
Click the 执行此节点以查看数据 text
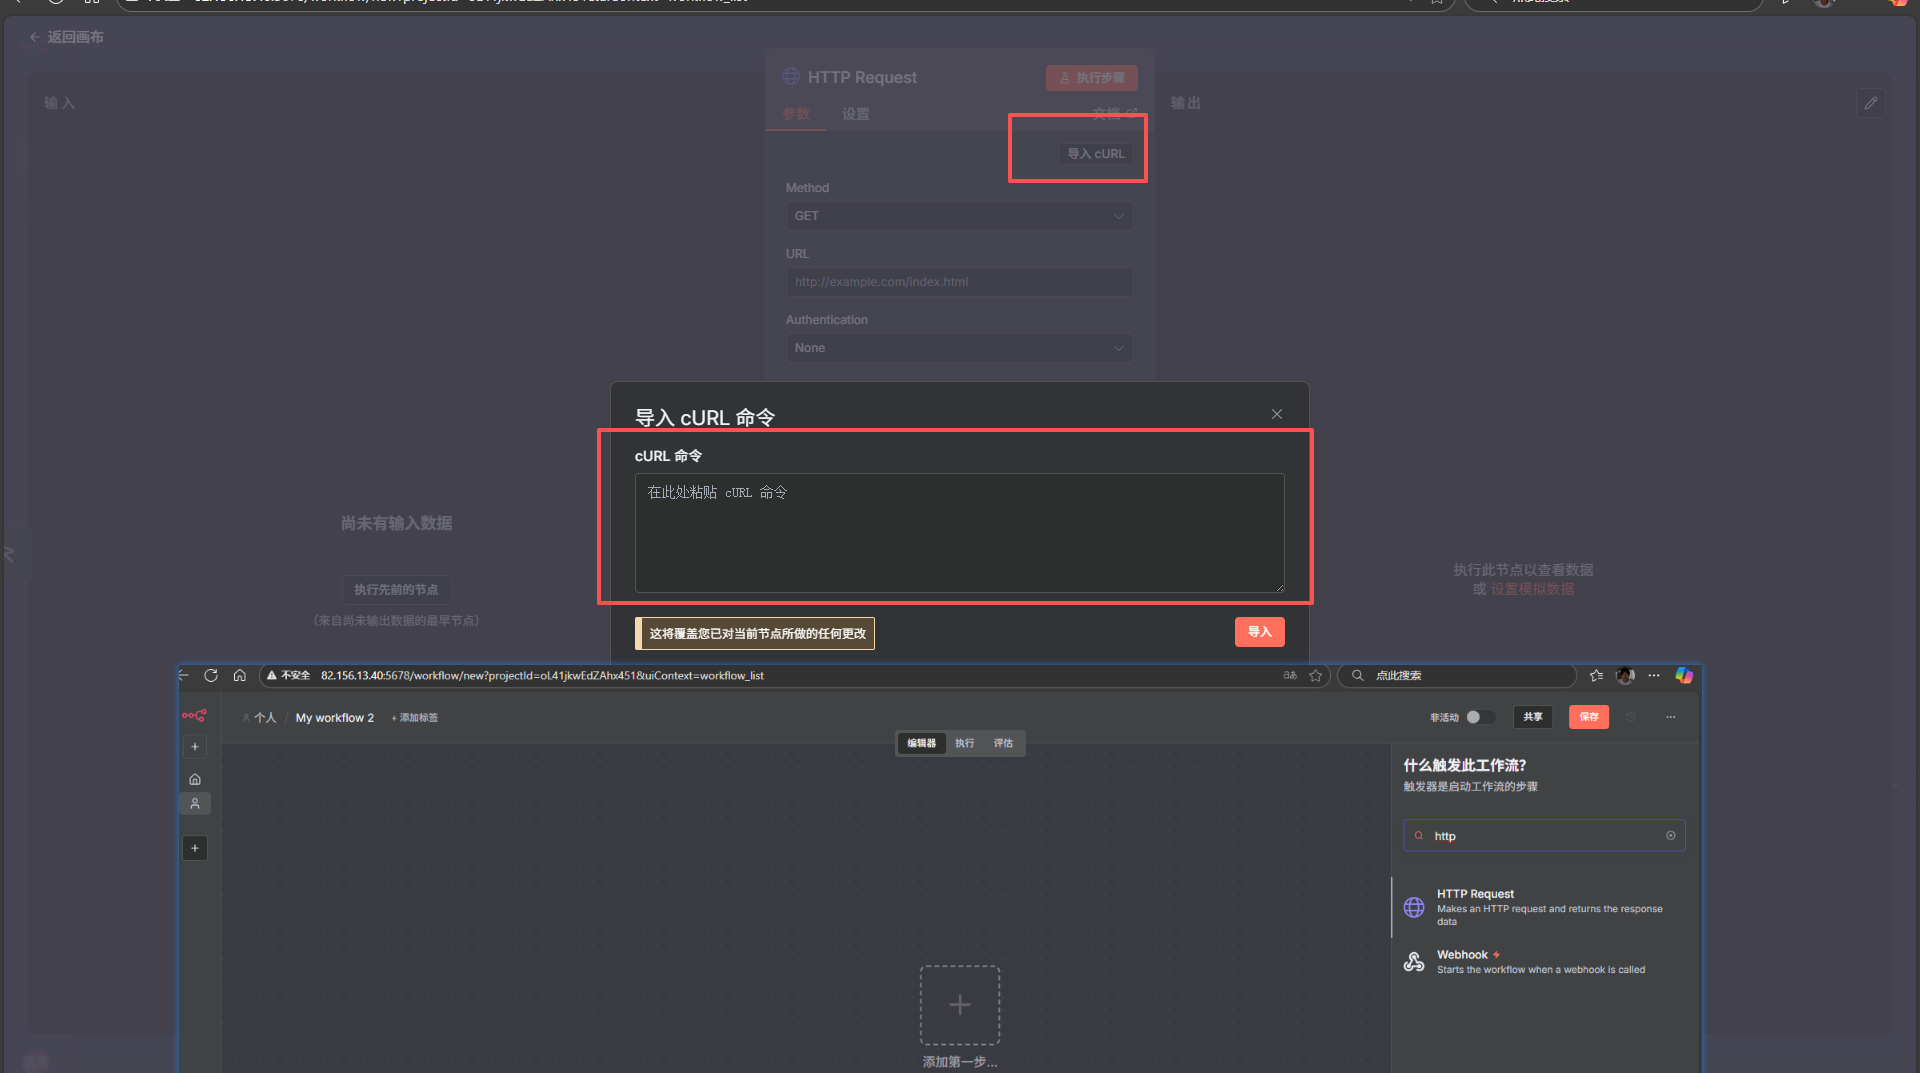click(x=1523, y=570)
